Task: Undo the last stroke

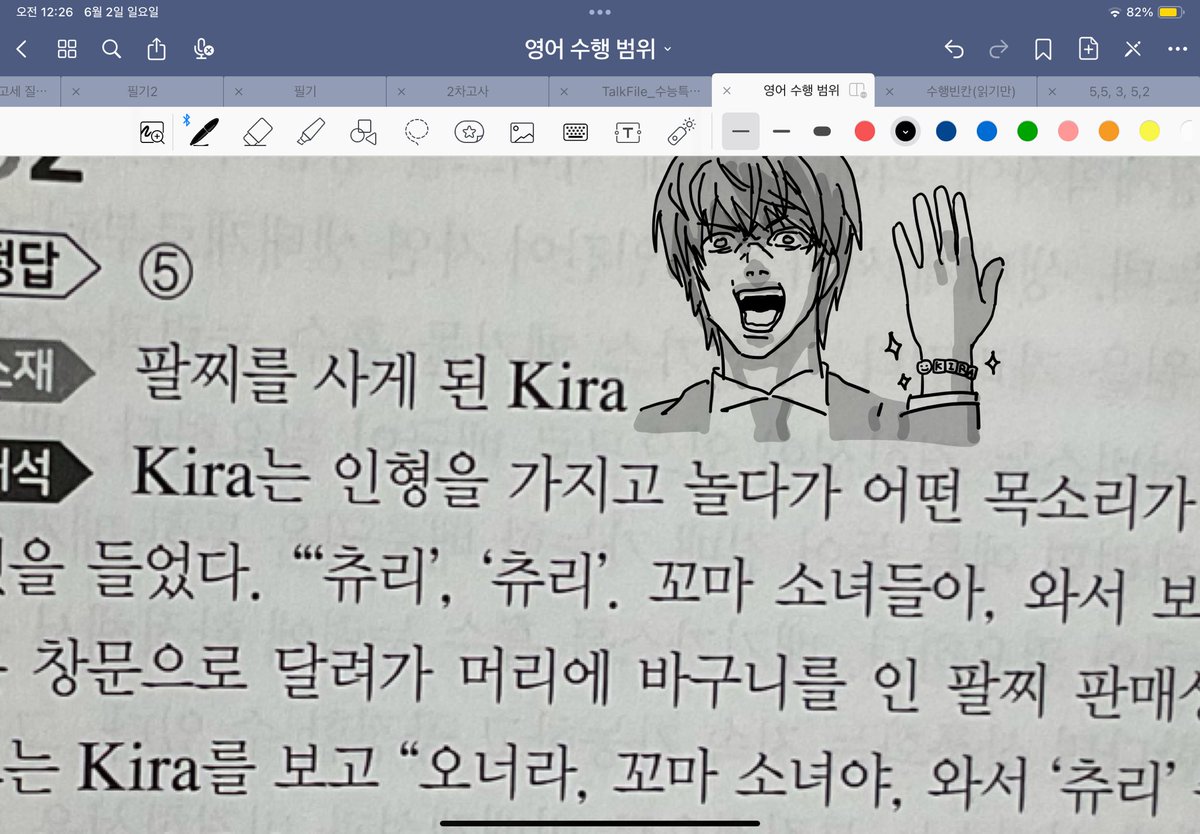Action: [x=954, y=49]
